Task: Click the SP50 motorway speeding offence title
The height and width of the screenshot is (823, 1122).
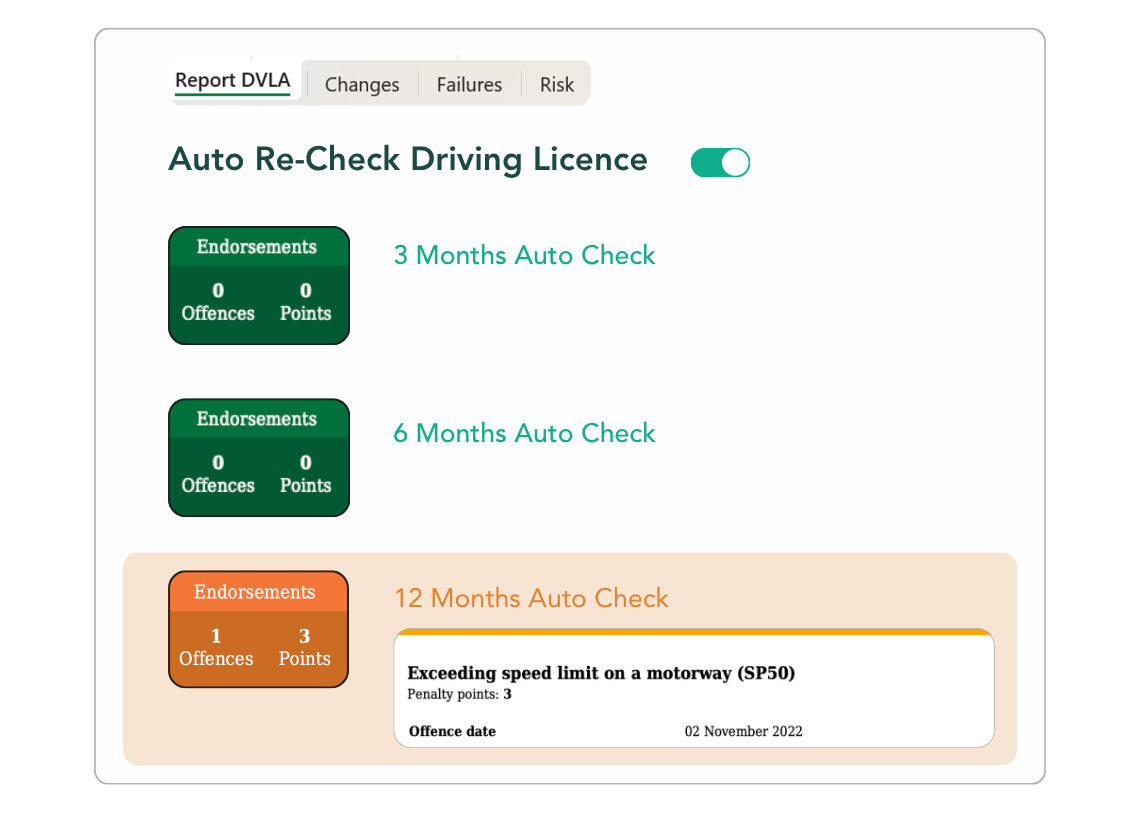Action: (601, 673)
